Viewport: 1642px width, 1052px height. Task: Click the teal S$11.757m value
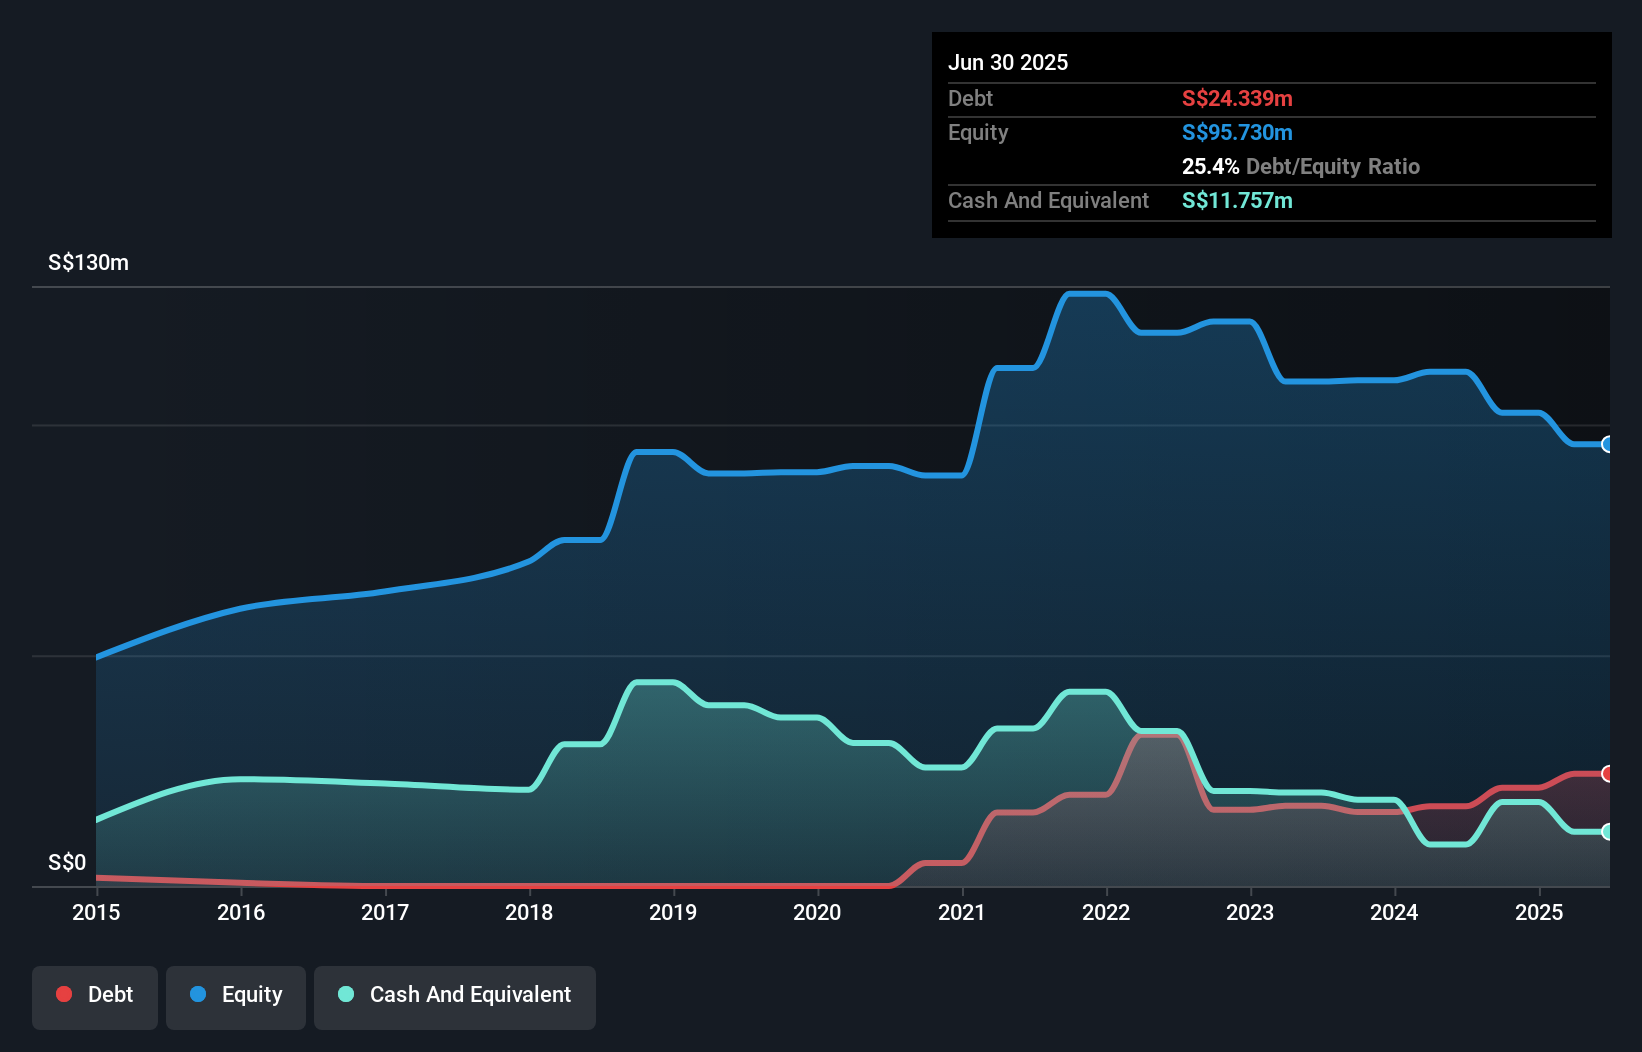(x=1237, y=200)
